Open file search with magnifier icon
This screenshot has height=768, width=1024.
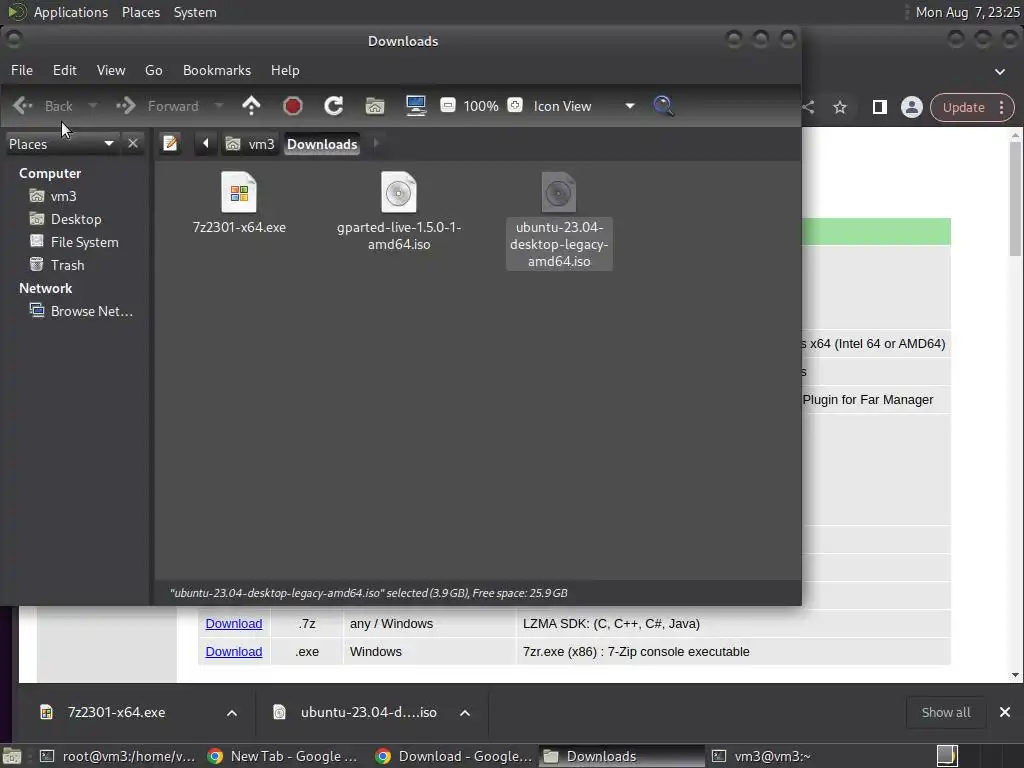coord(663,106)
